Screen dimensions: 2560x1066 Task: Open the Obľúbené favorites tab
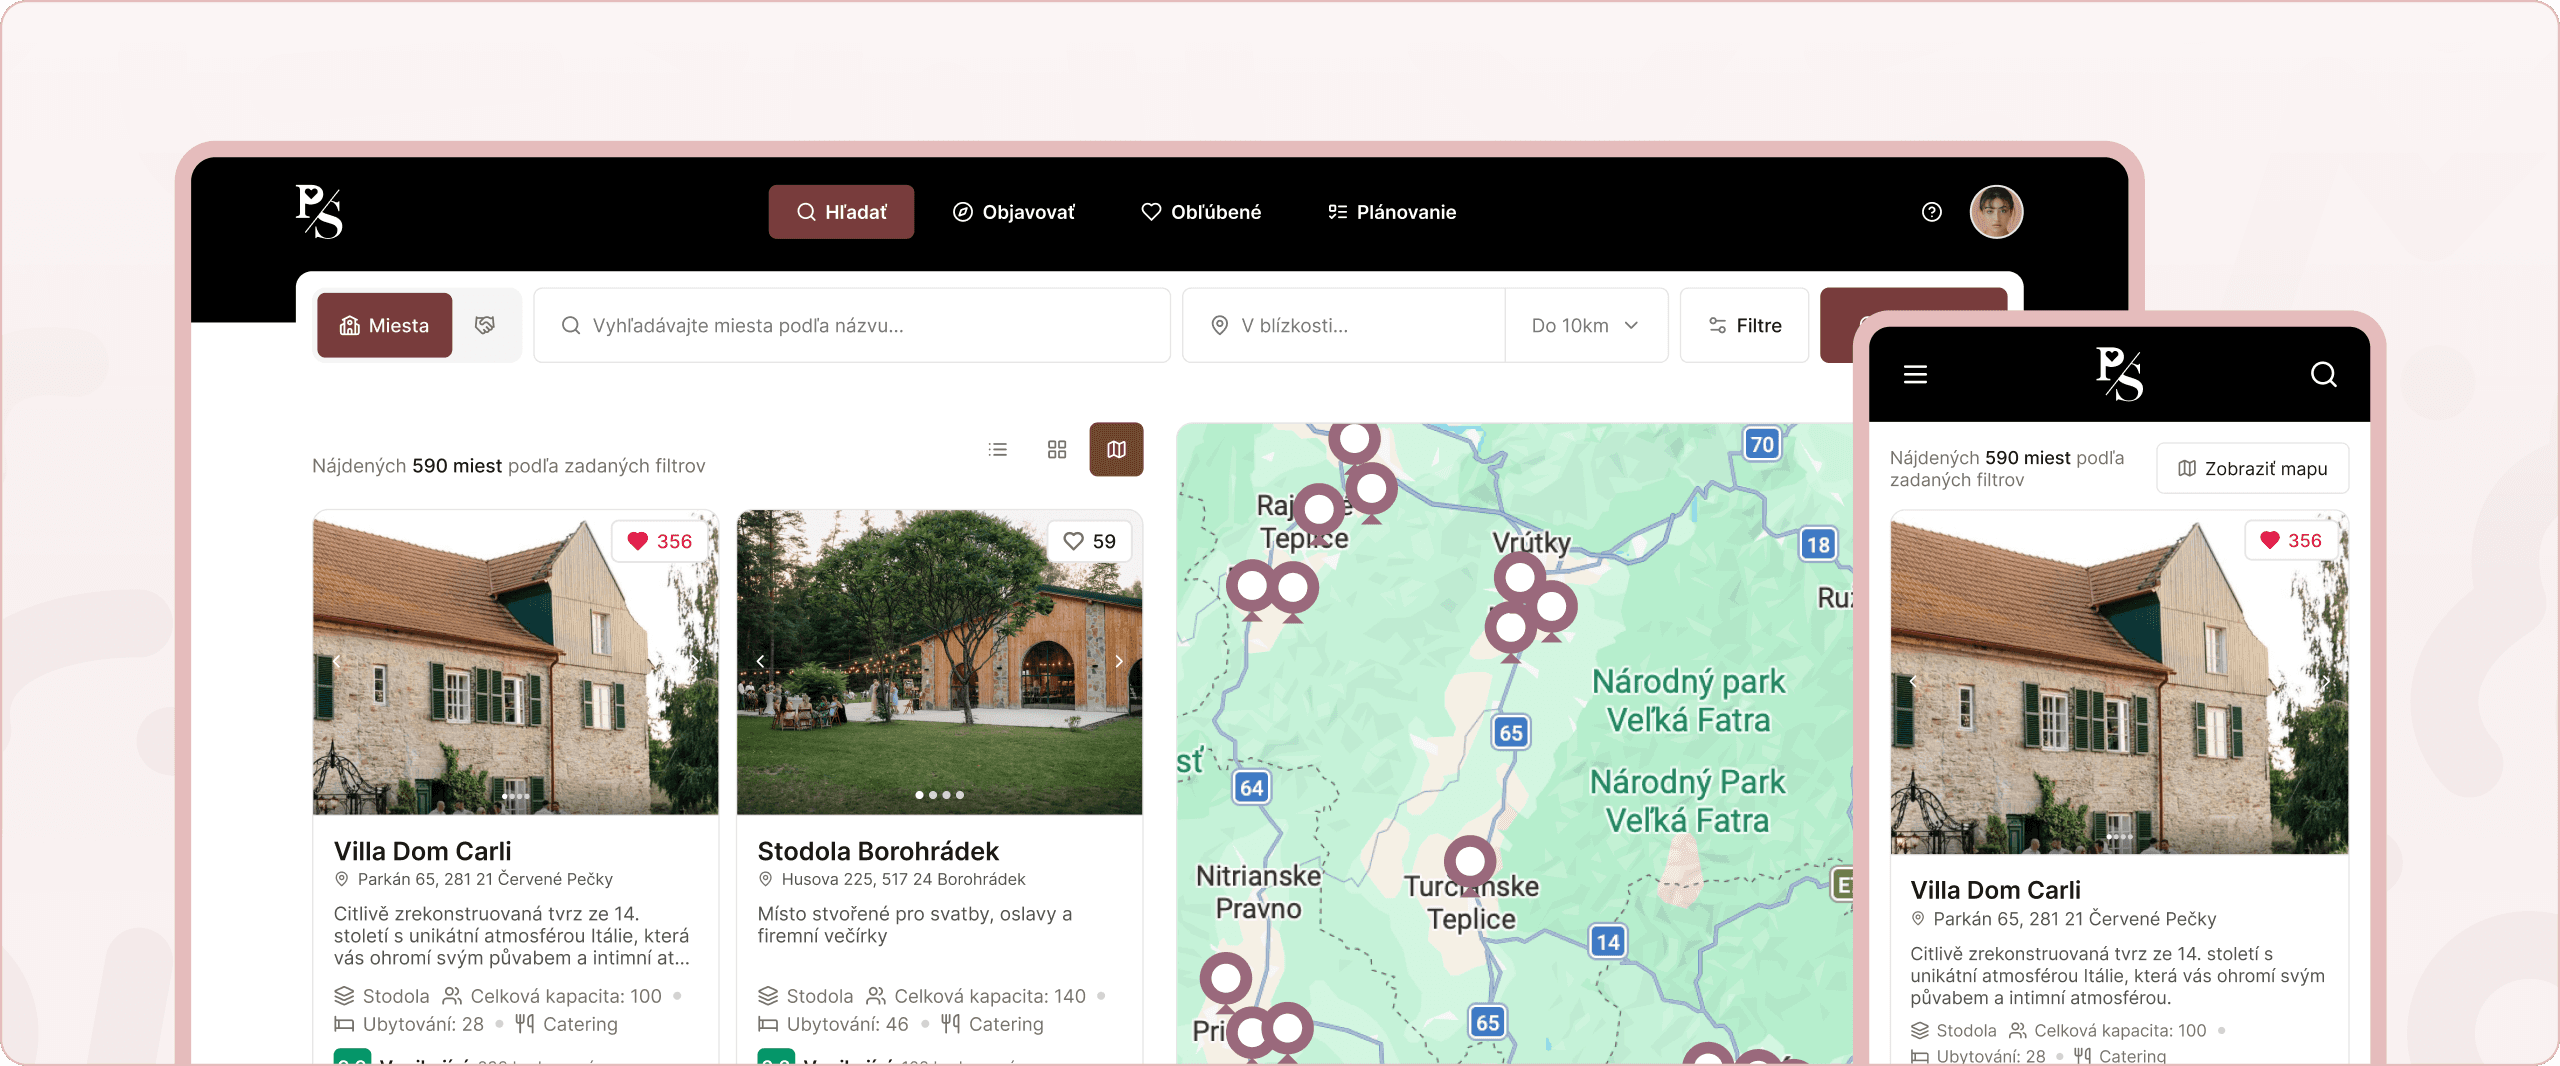click(x=1201, y=212)
